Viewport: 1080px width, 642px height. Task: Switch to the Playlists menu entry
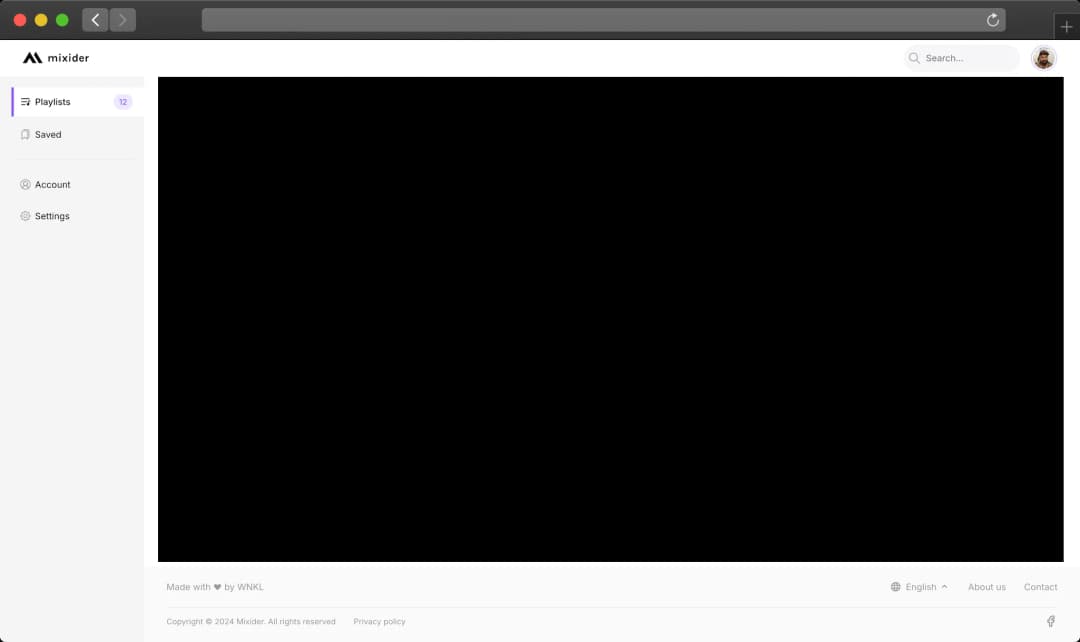[52, 101]
